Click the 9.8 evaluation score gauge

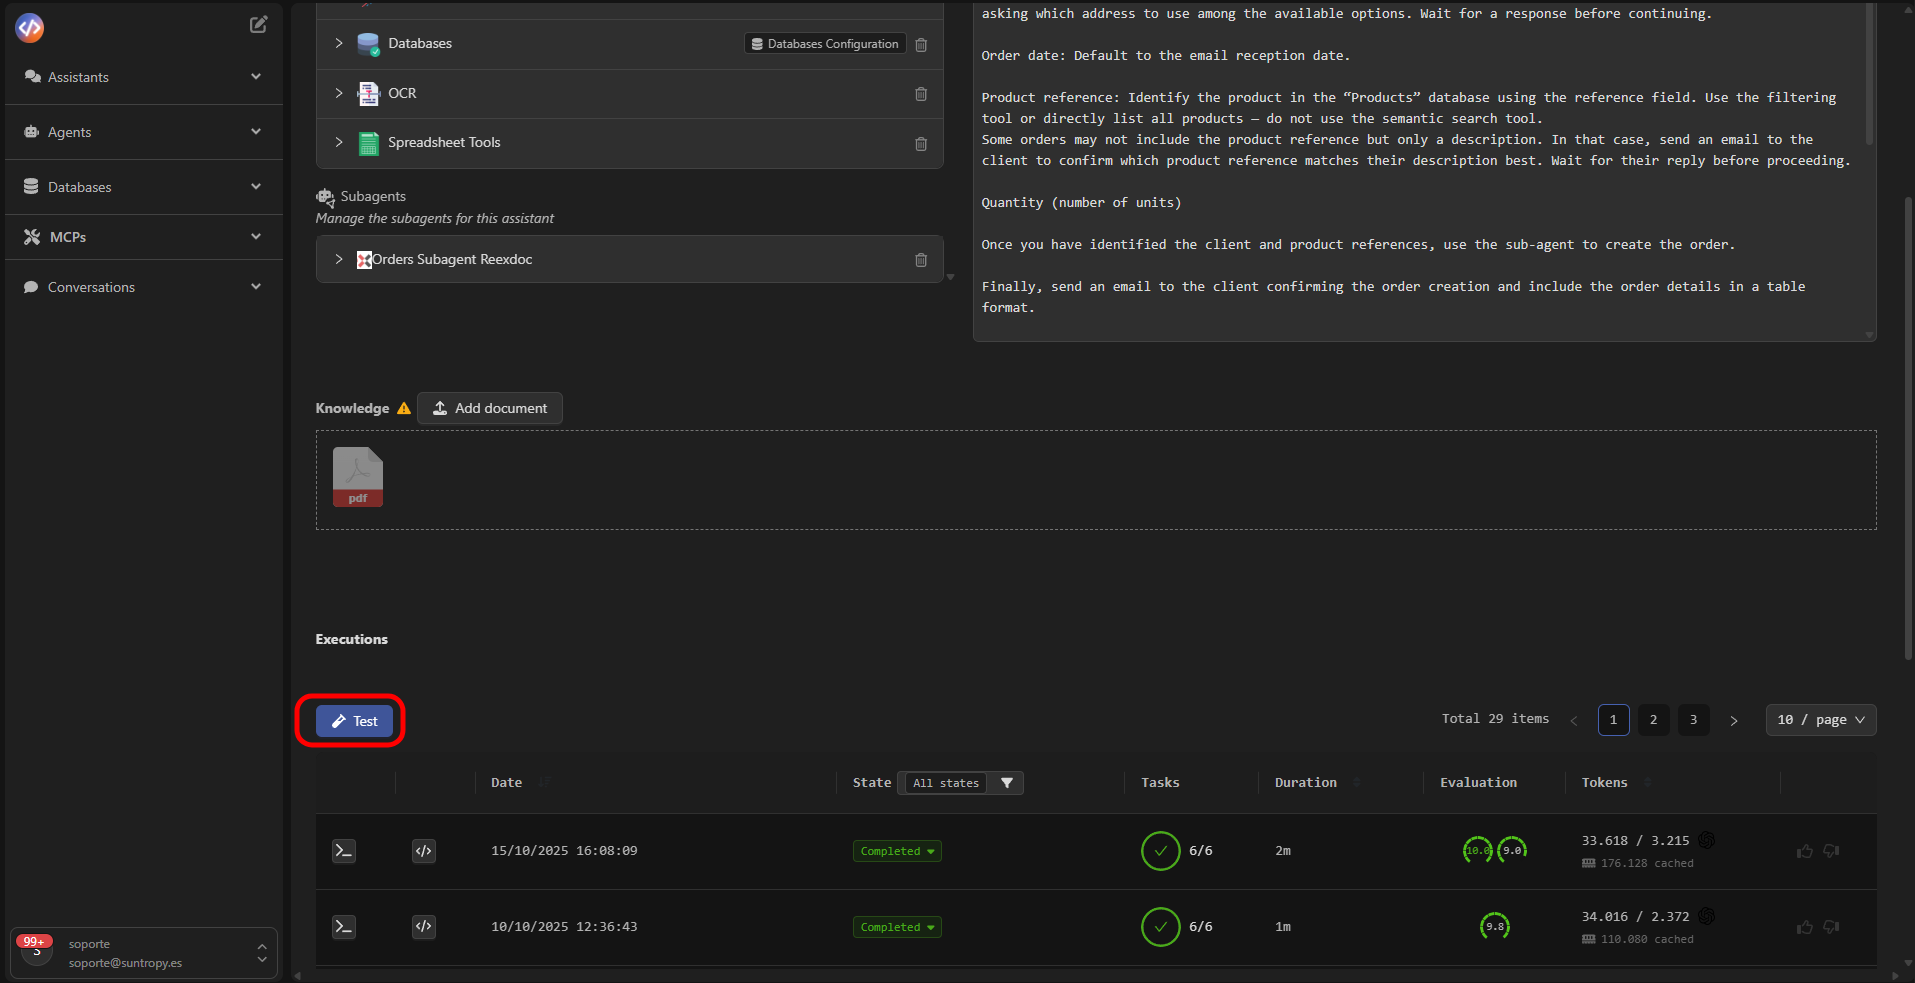click(x=1495, y=926)
